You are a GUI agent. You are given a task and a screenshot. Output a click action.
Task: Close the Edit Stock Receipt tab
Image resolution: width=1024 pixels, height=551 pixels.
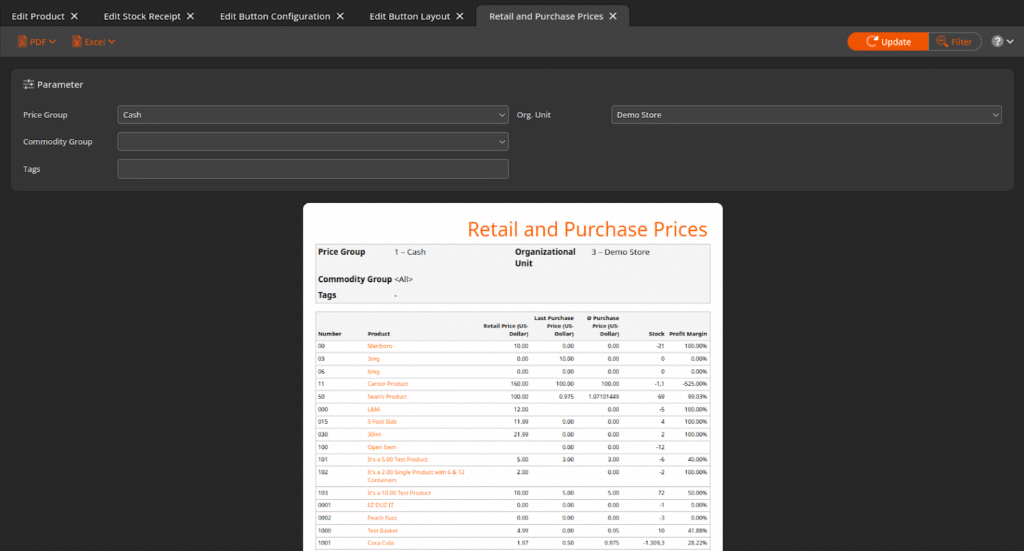tap(190, 17)
